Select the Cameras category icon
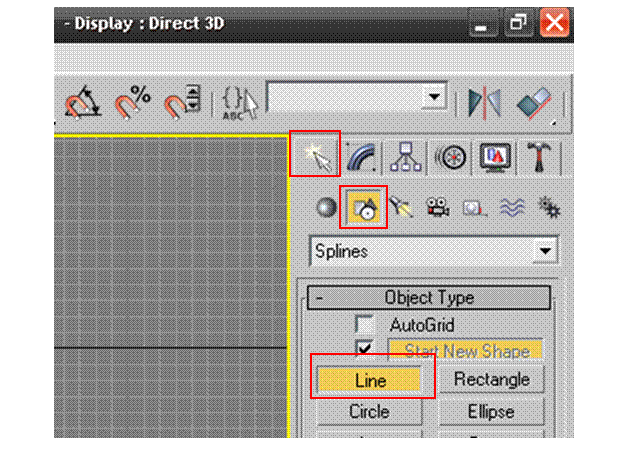Viewport: 628px width, 455px height. click(438, 207)
